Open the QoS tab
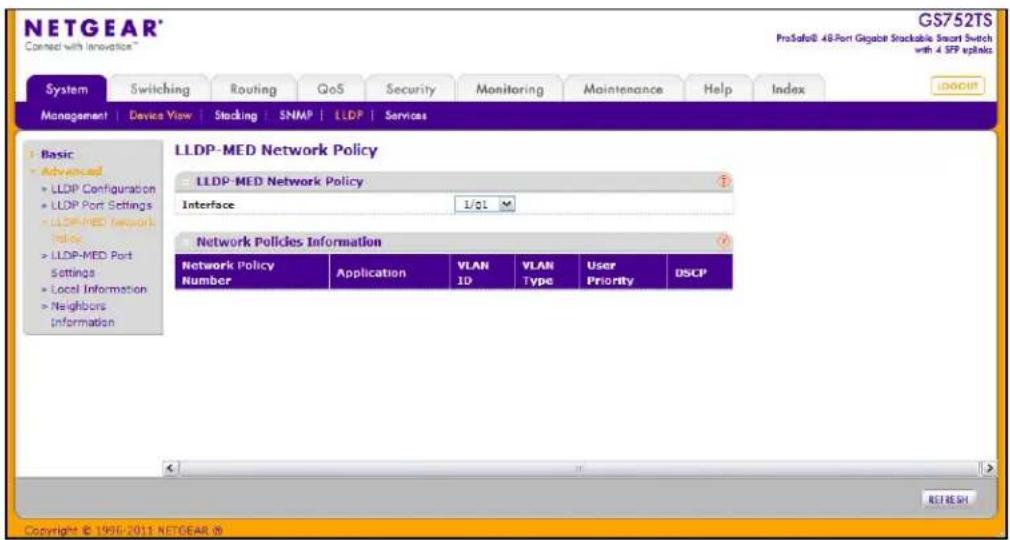Viewport: 1010px width, 540px height. click(332, 90)
